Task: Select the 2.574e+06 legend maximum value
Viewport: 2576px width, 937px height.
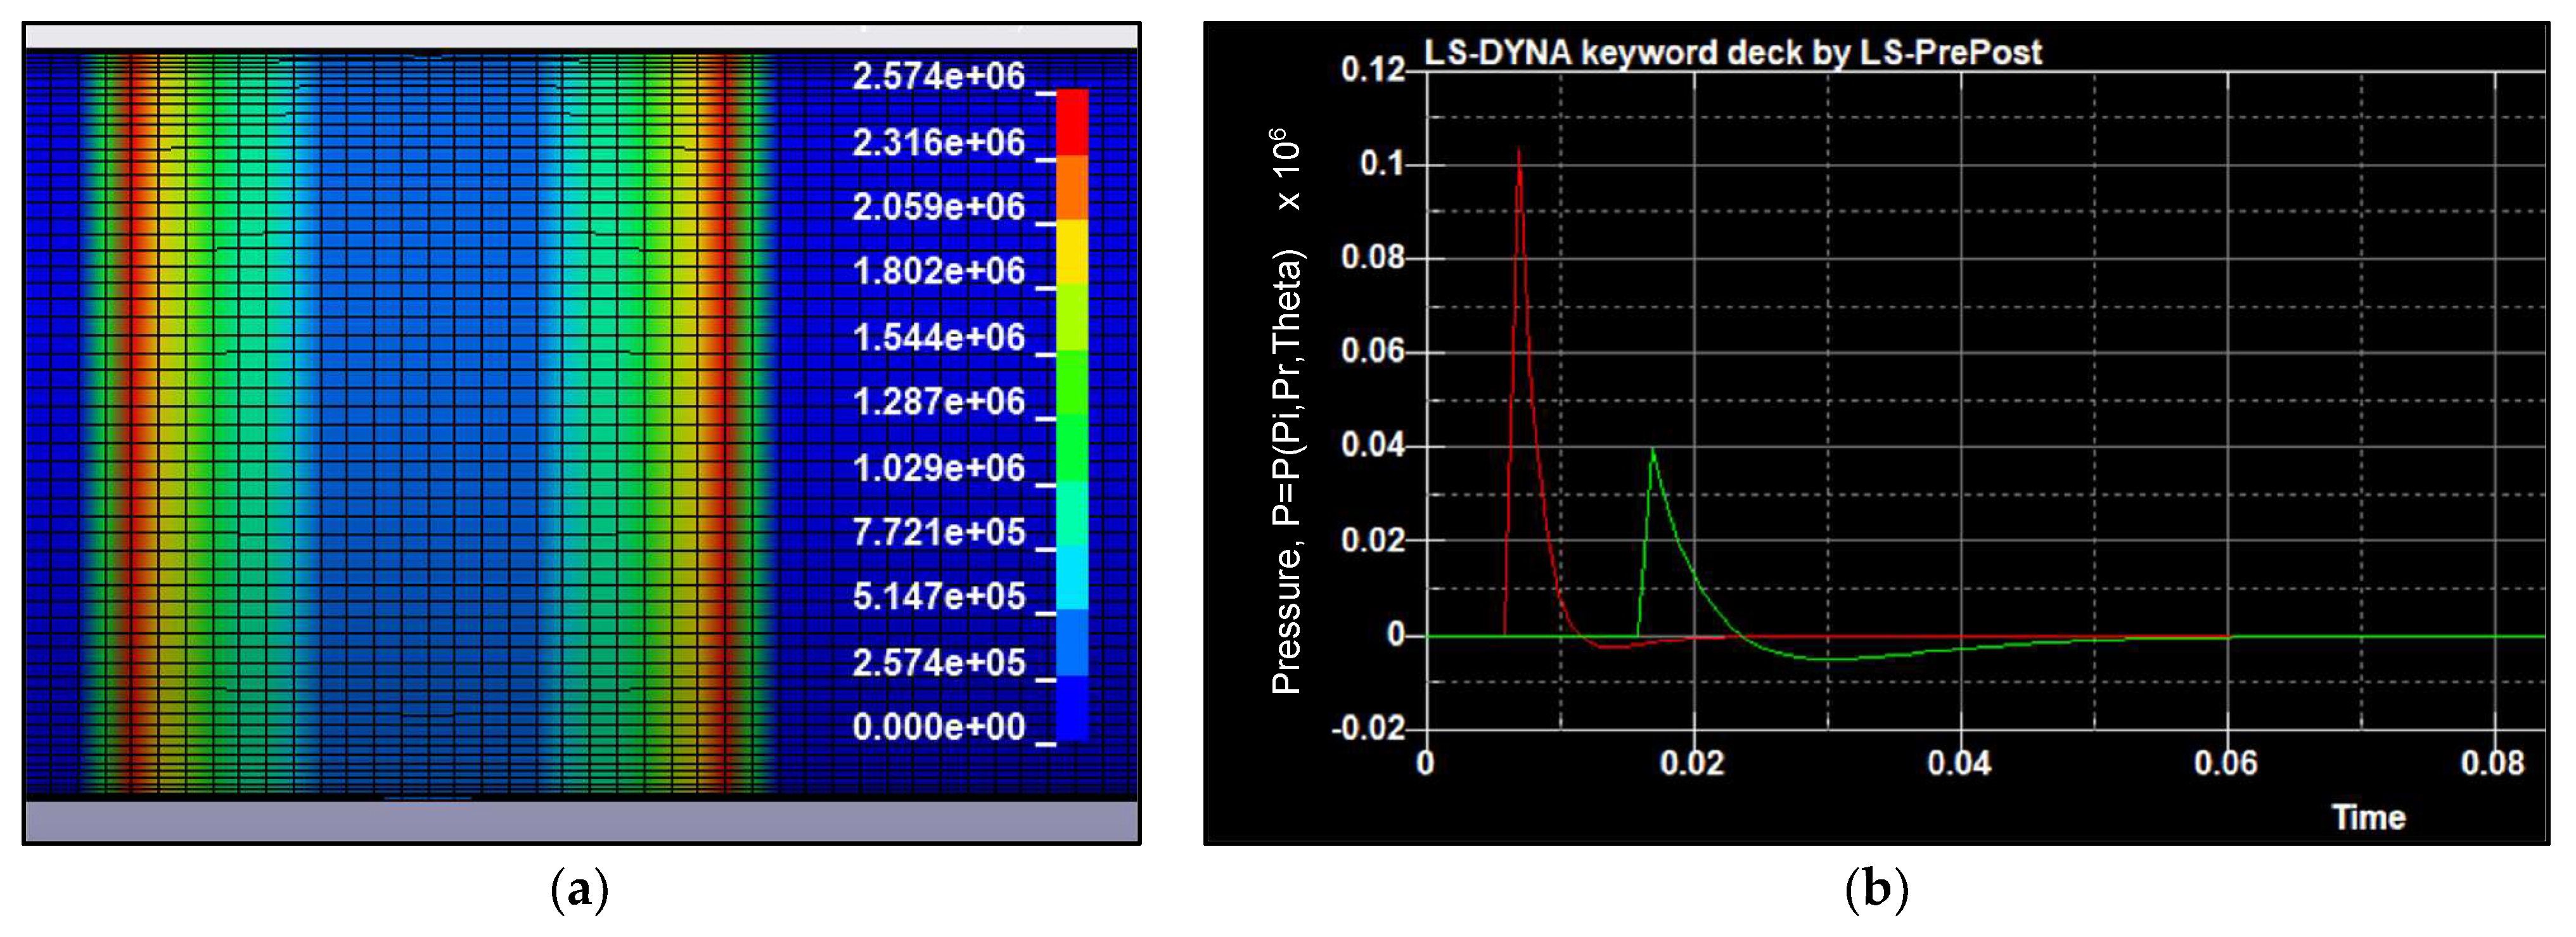Action: tap(938, 77)
